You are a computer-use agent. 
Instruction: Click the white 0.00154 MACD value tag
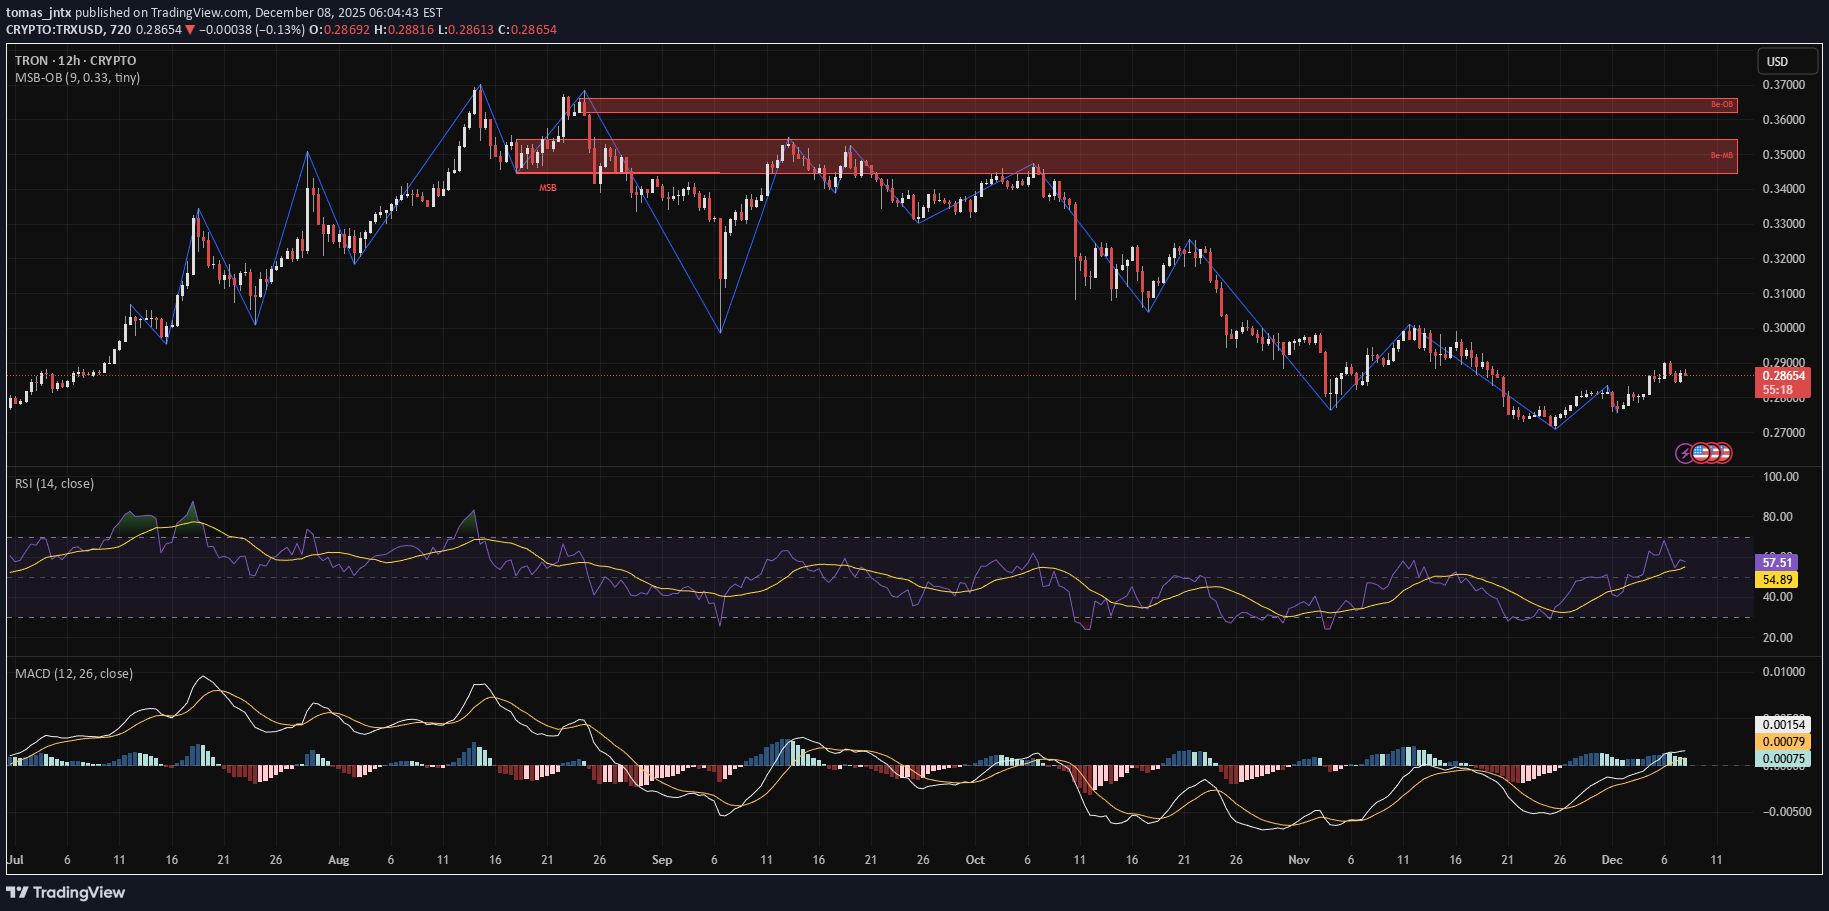pos(1783,724)
